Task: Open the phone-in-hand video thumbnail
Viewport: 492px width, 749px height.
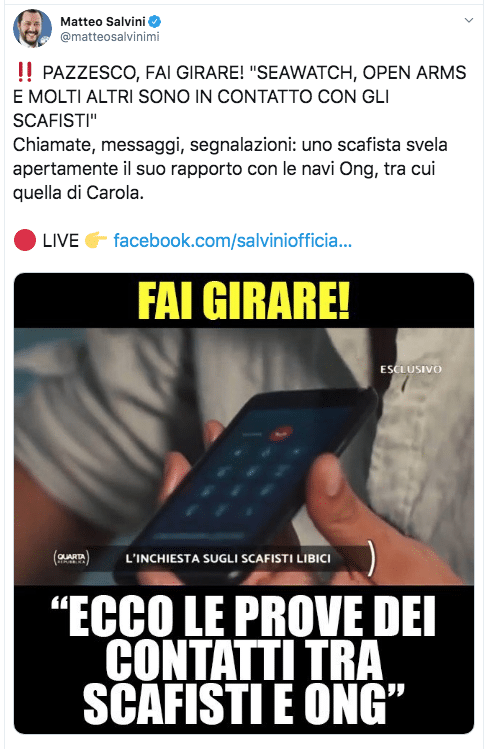Action: tap(244, 456)
